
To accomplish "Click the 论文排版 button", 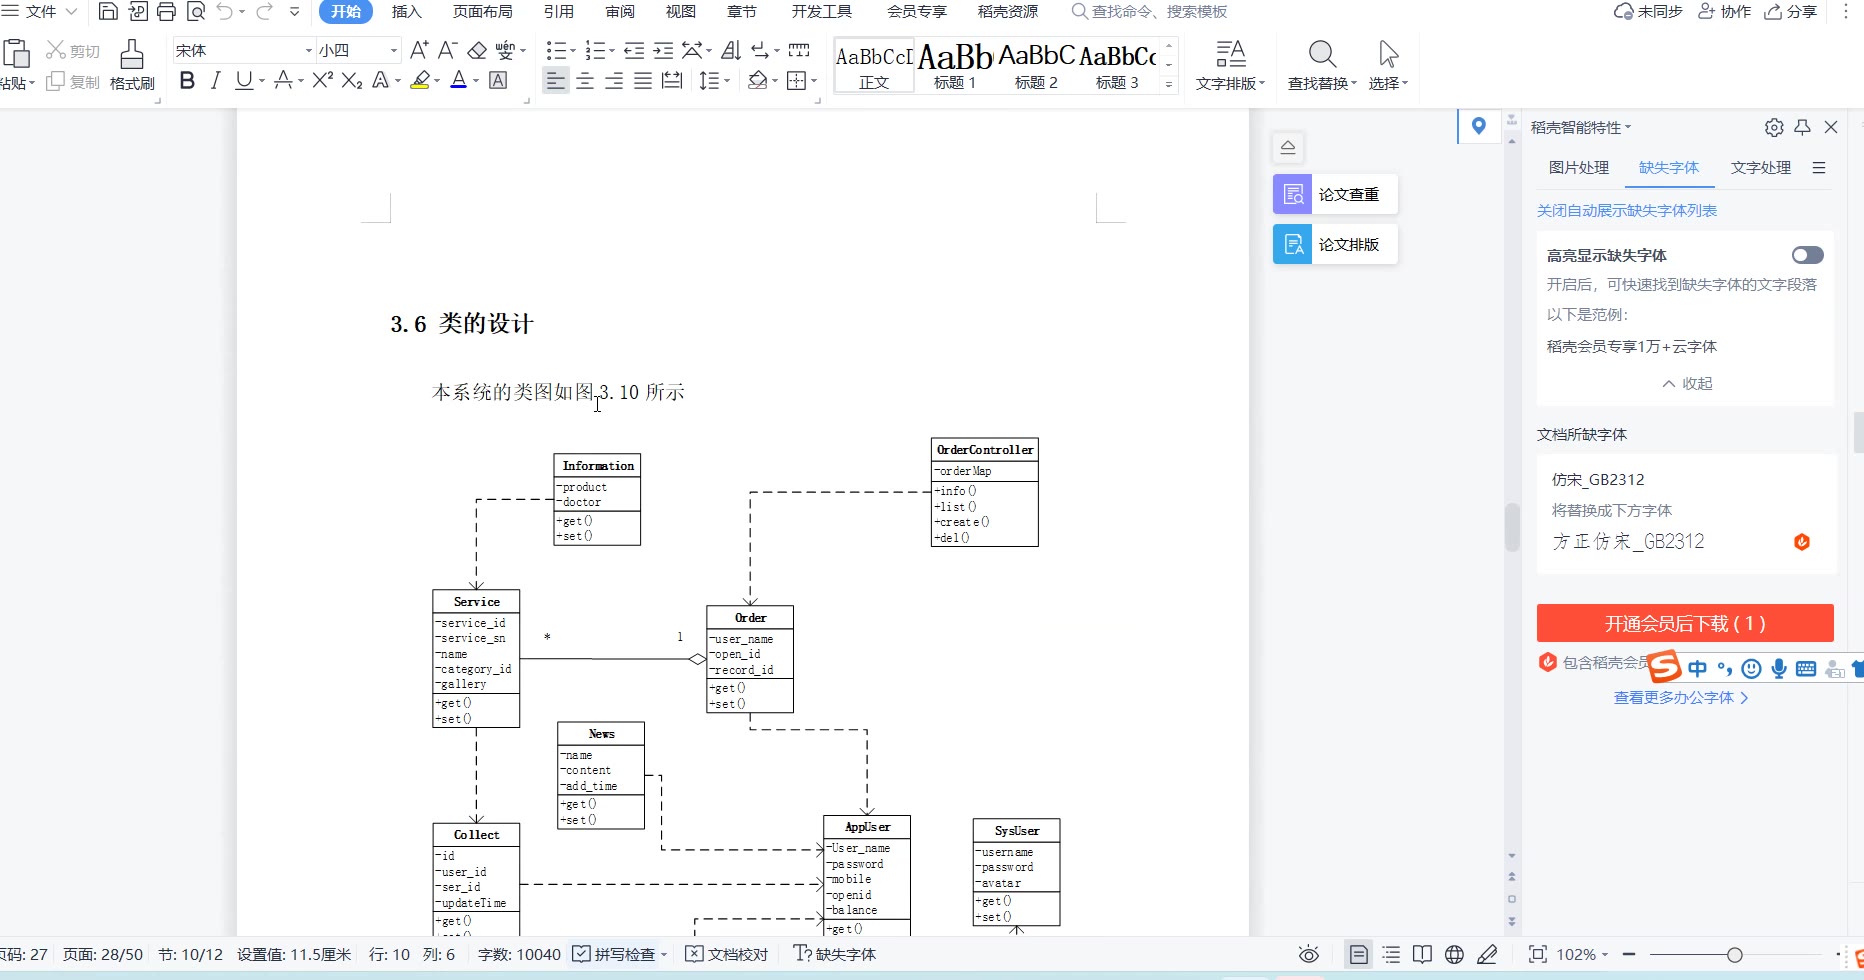I will click(1335, 244).
